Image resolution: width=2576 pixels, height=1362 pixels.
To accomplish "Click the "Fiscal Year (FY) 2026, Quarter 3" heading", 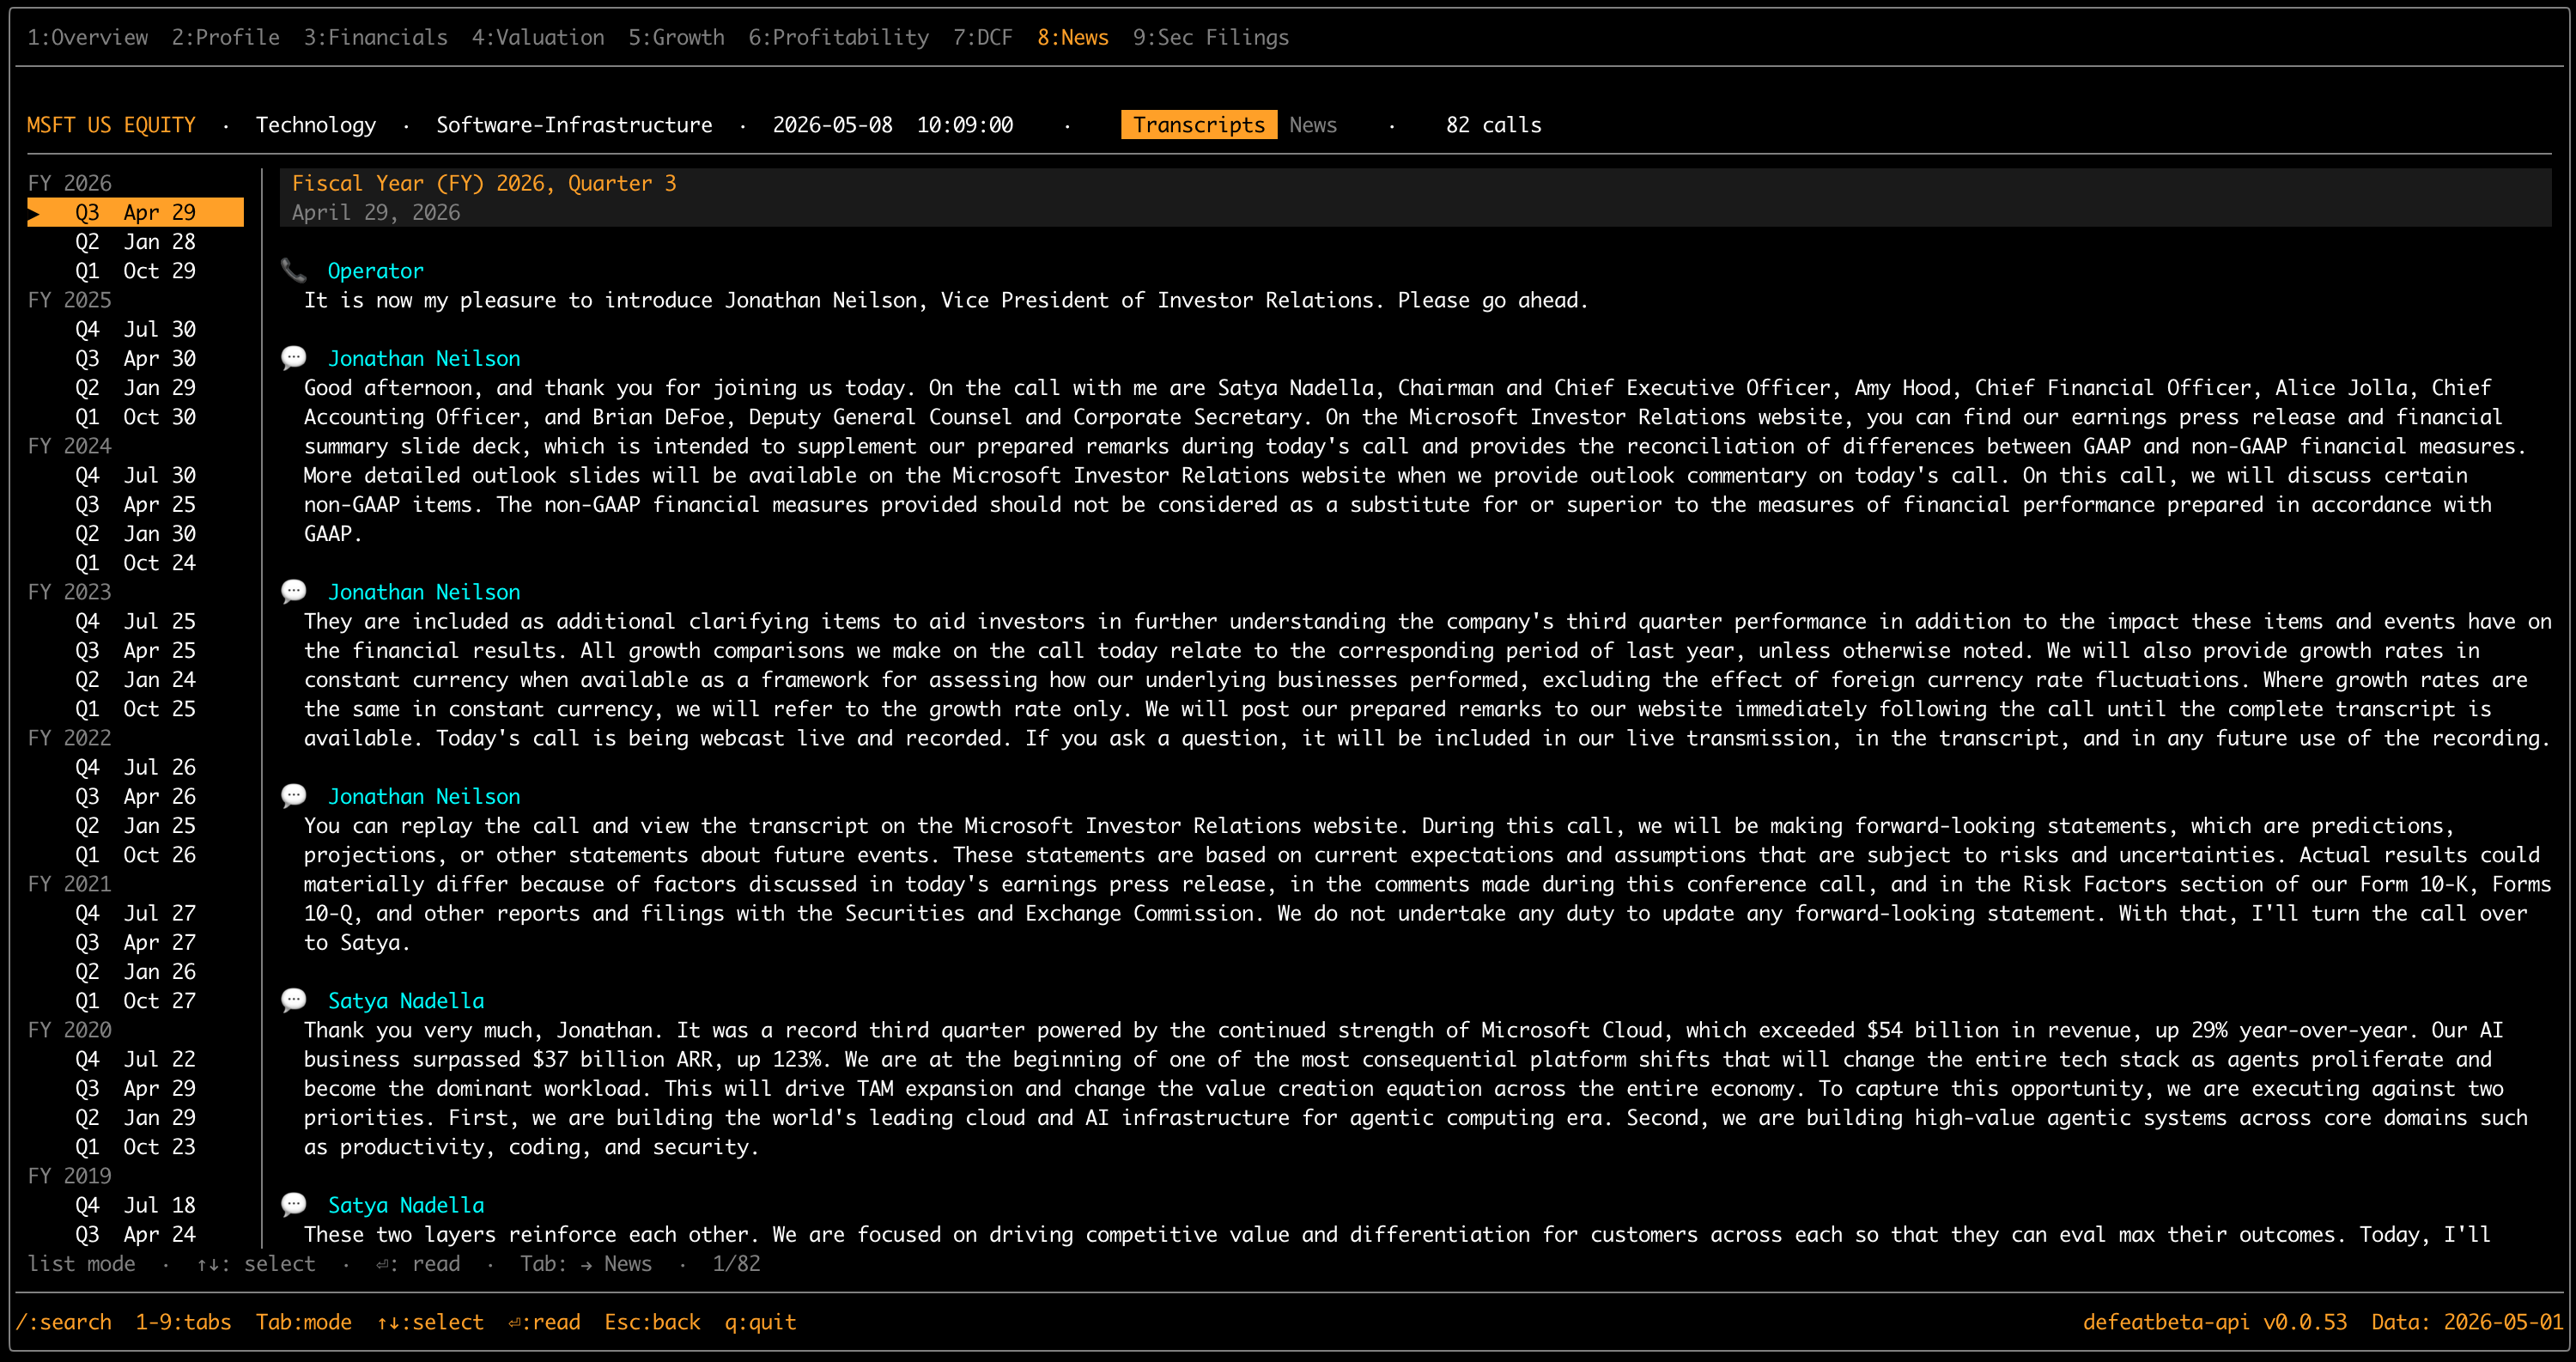I will 484,183.
